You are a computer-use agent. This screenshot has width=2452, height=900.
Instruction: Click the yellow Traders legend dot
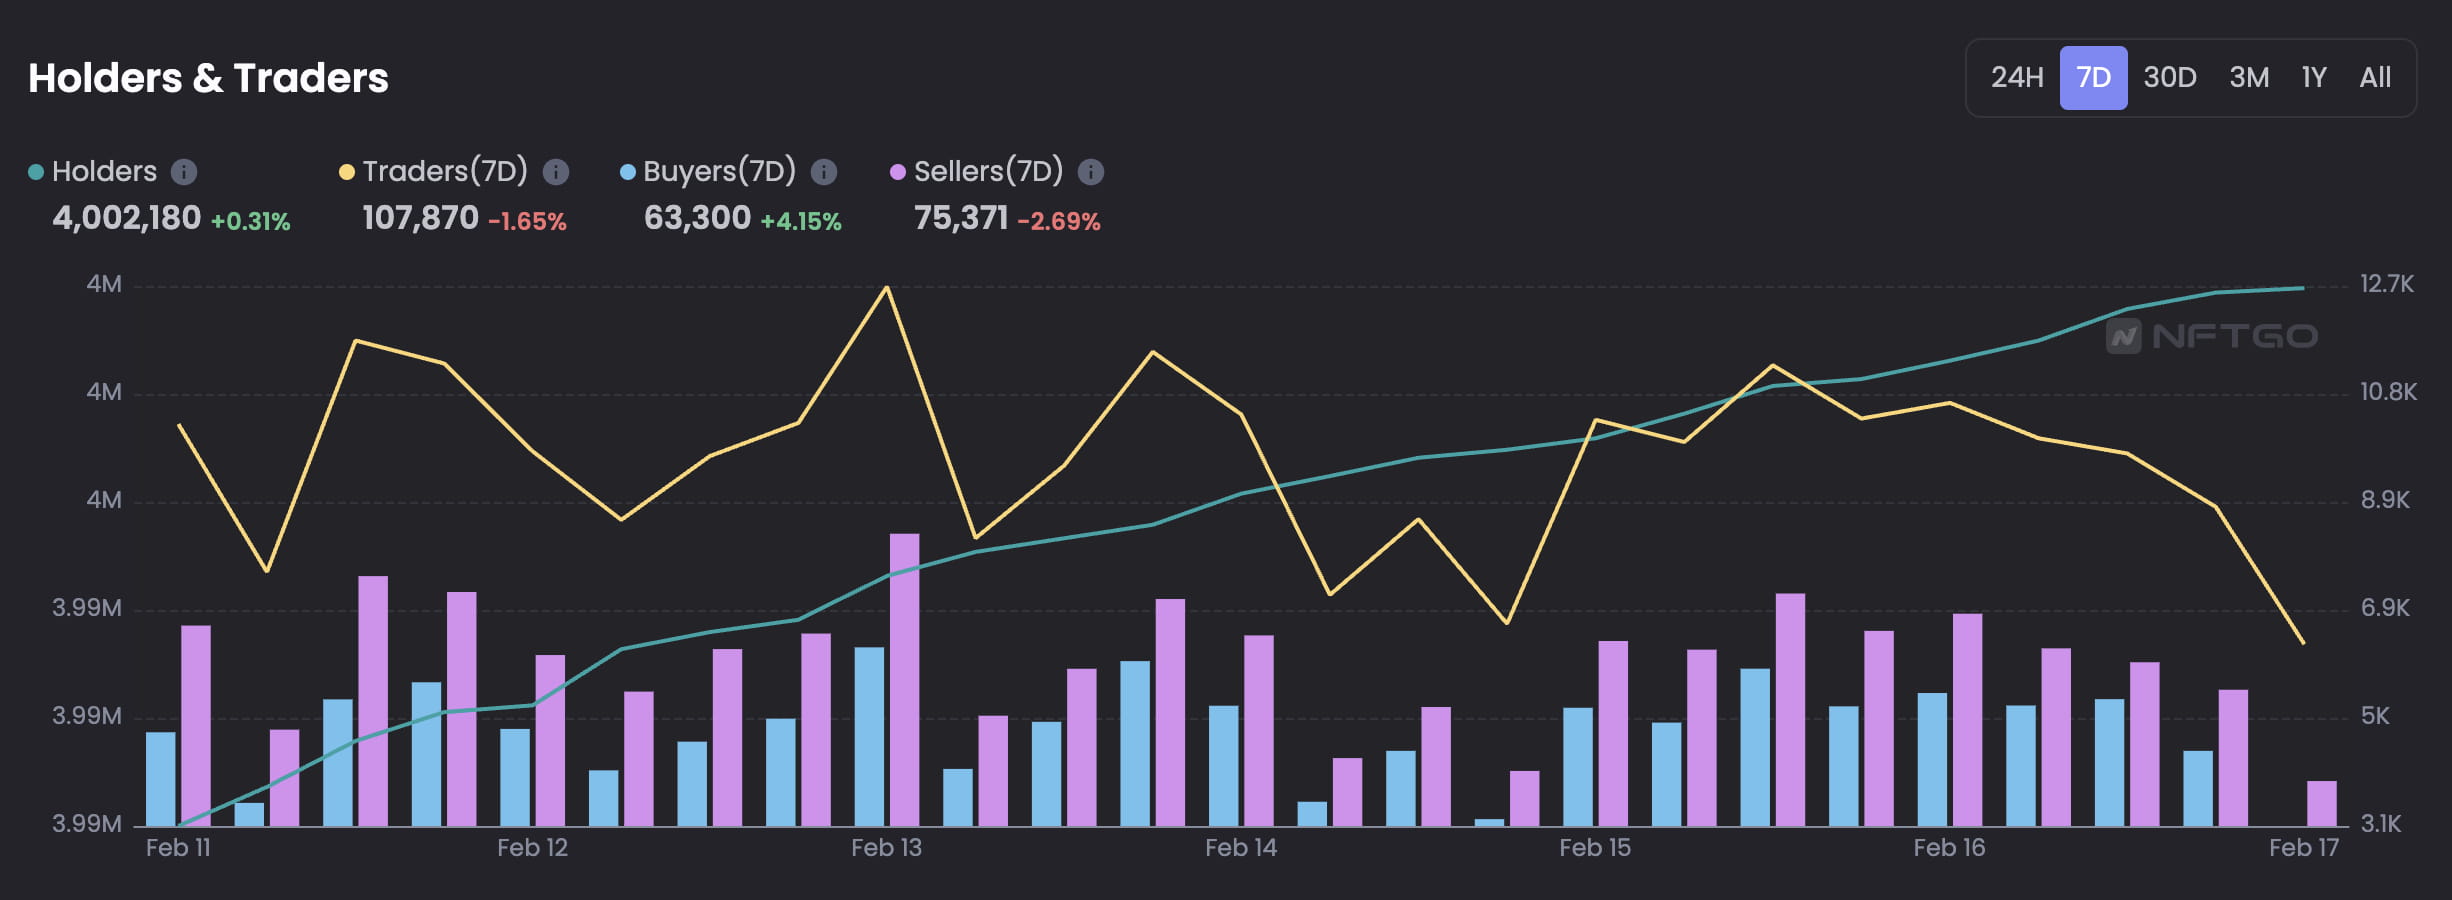pos(347,172)
